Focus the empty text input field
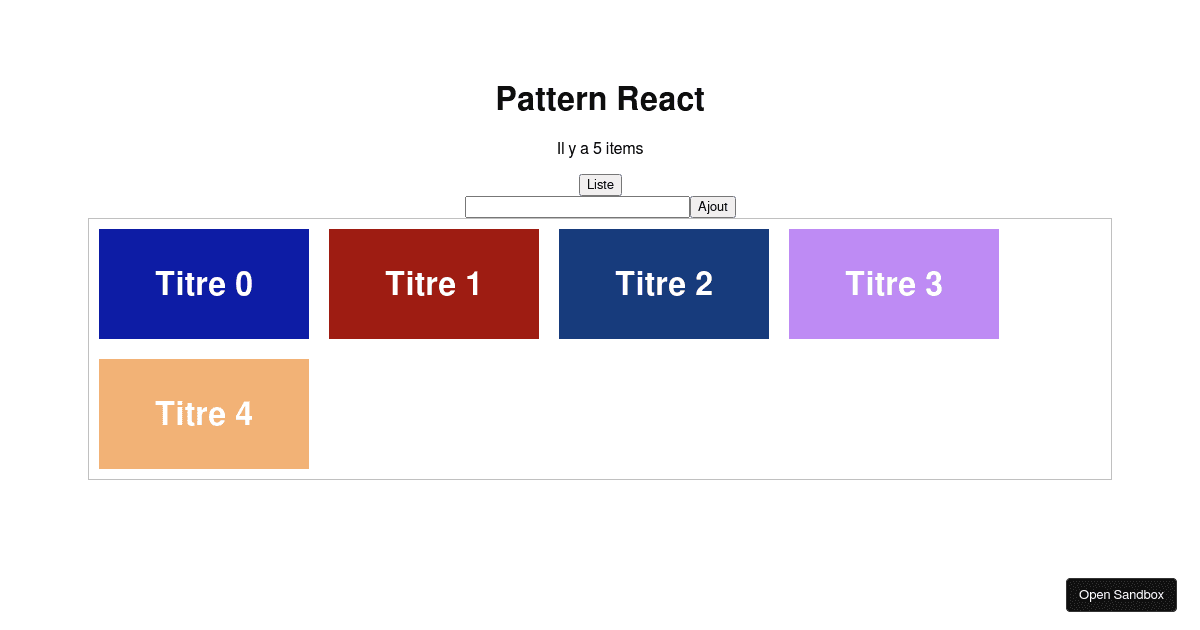 pos(577,207)
